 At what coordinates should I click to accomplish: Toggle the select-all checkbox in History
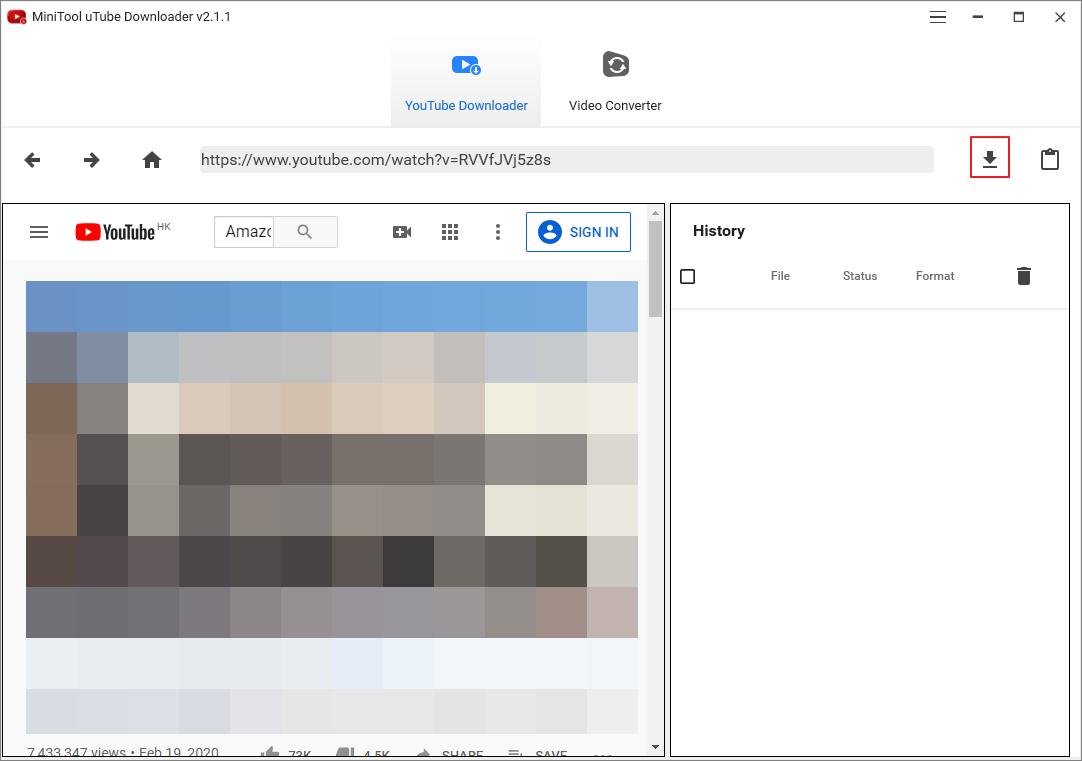(687, 277)
